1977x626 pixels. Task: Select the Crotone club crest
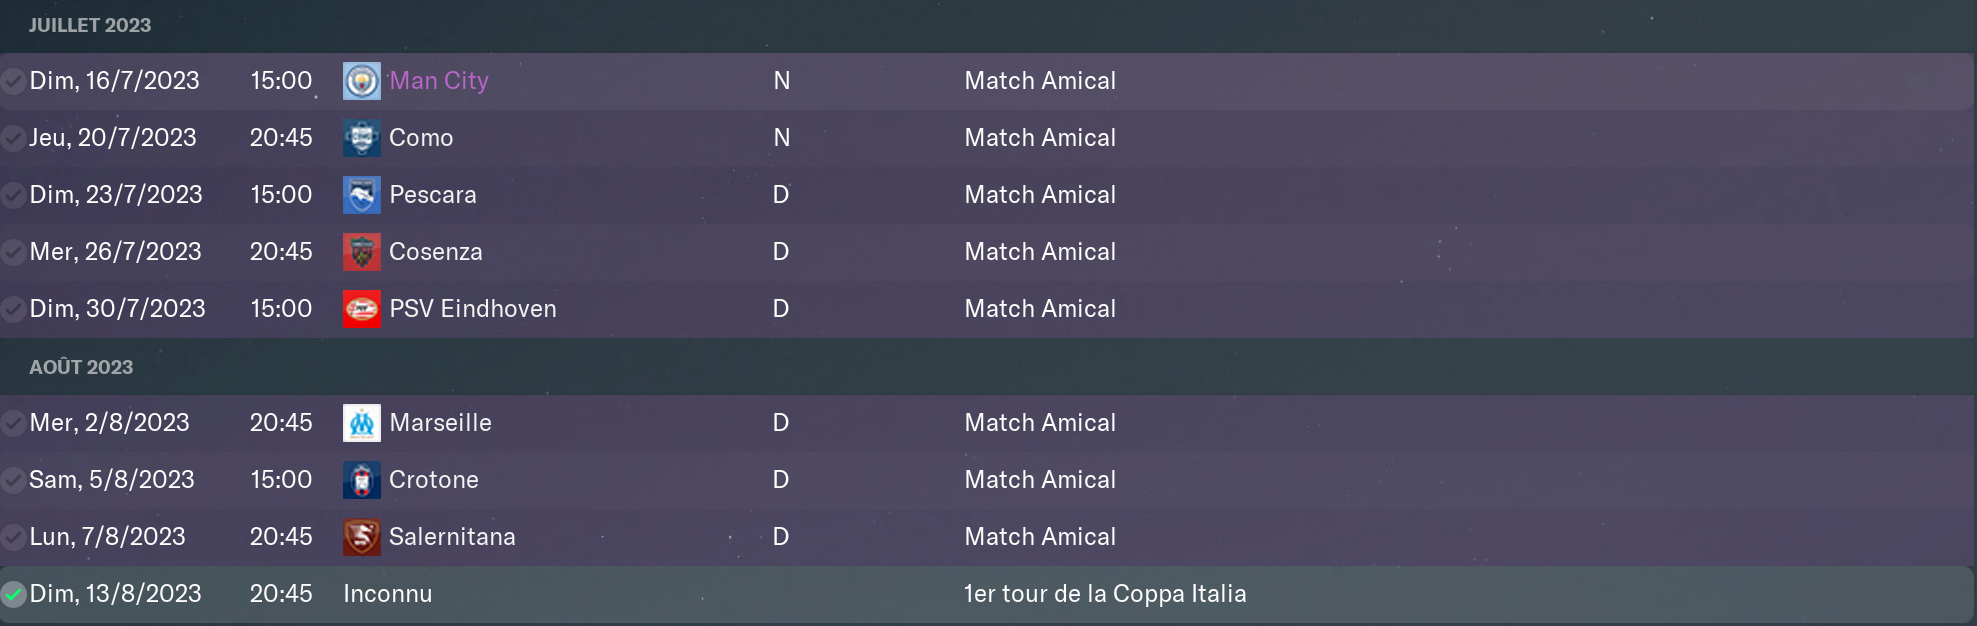click(361, 480)
